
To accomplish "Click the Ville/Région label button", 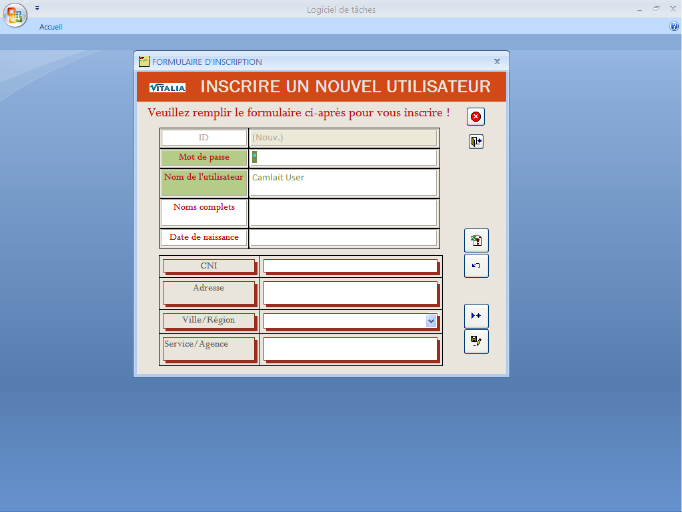I will [209, 320].
